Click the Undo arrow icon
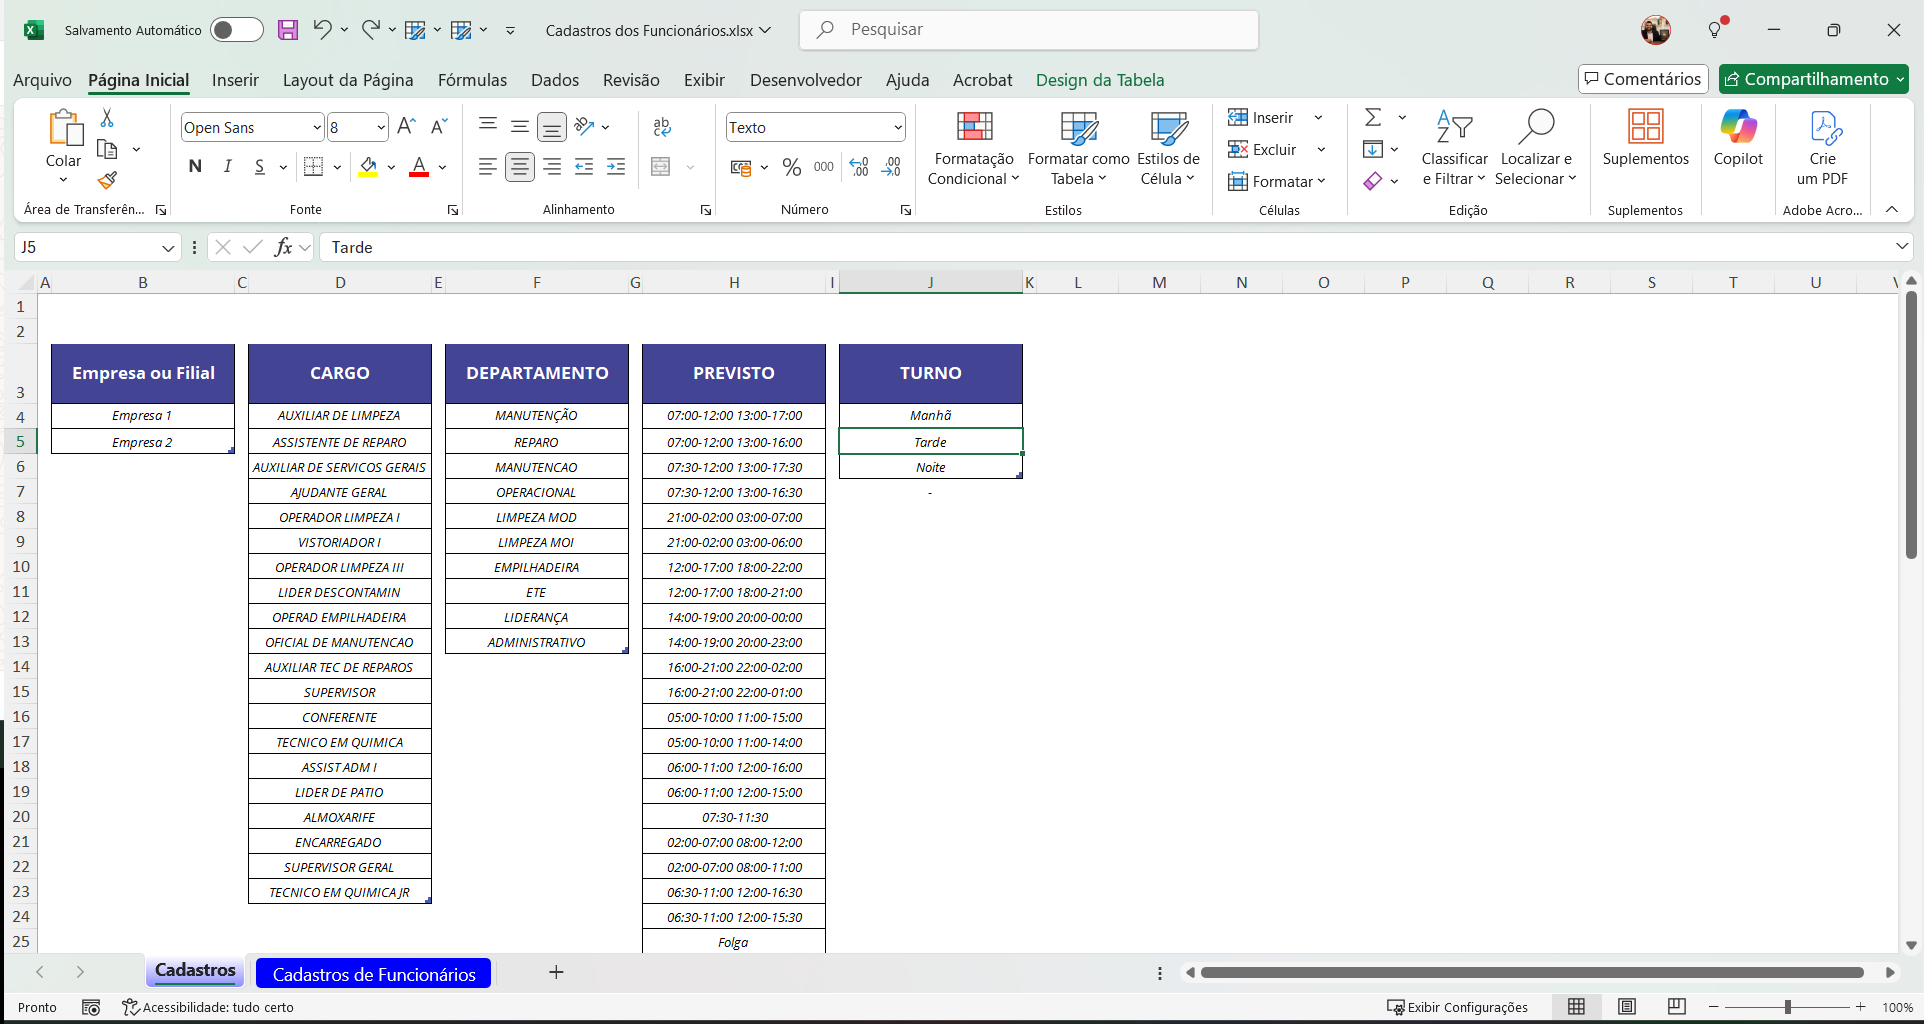This screenshot has height=1024, width=1924. point(322,30)
